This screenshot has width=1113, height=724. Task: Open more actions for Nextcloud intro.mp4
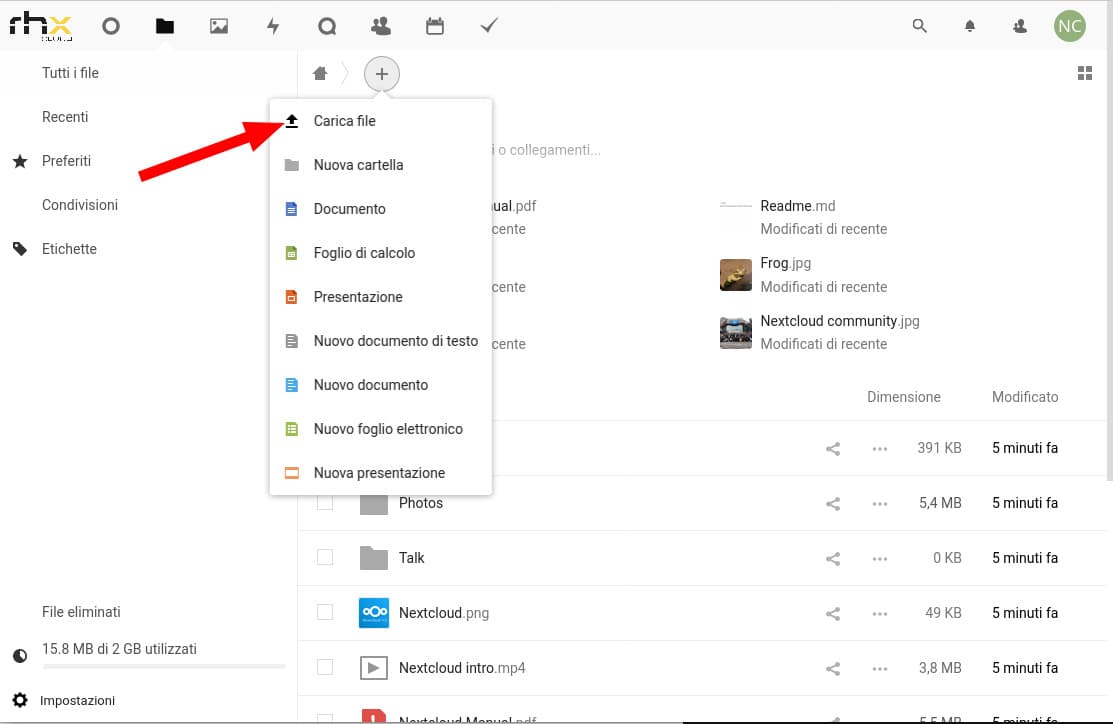click(x=879, y=669)
